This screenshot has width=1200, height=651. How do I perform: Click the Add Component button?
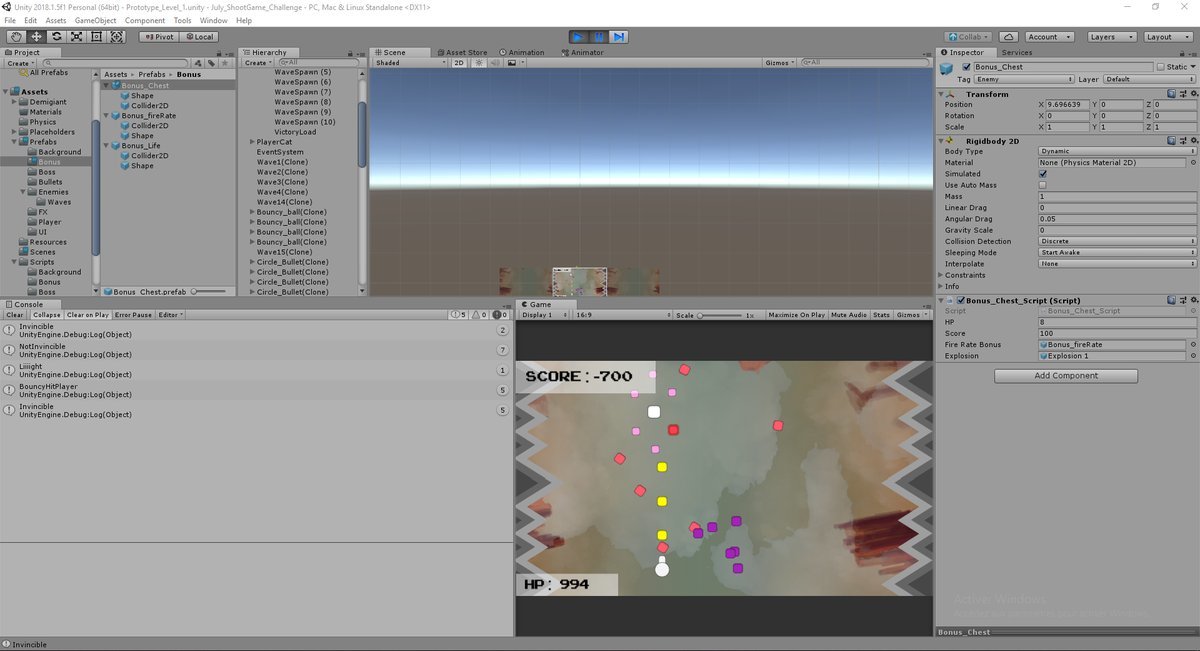(1065, 376)
